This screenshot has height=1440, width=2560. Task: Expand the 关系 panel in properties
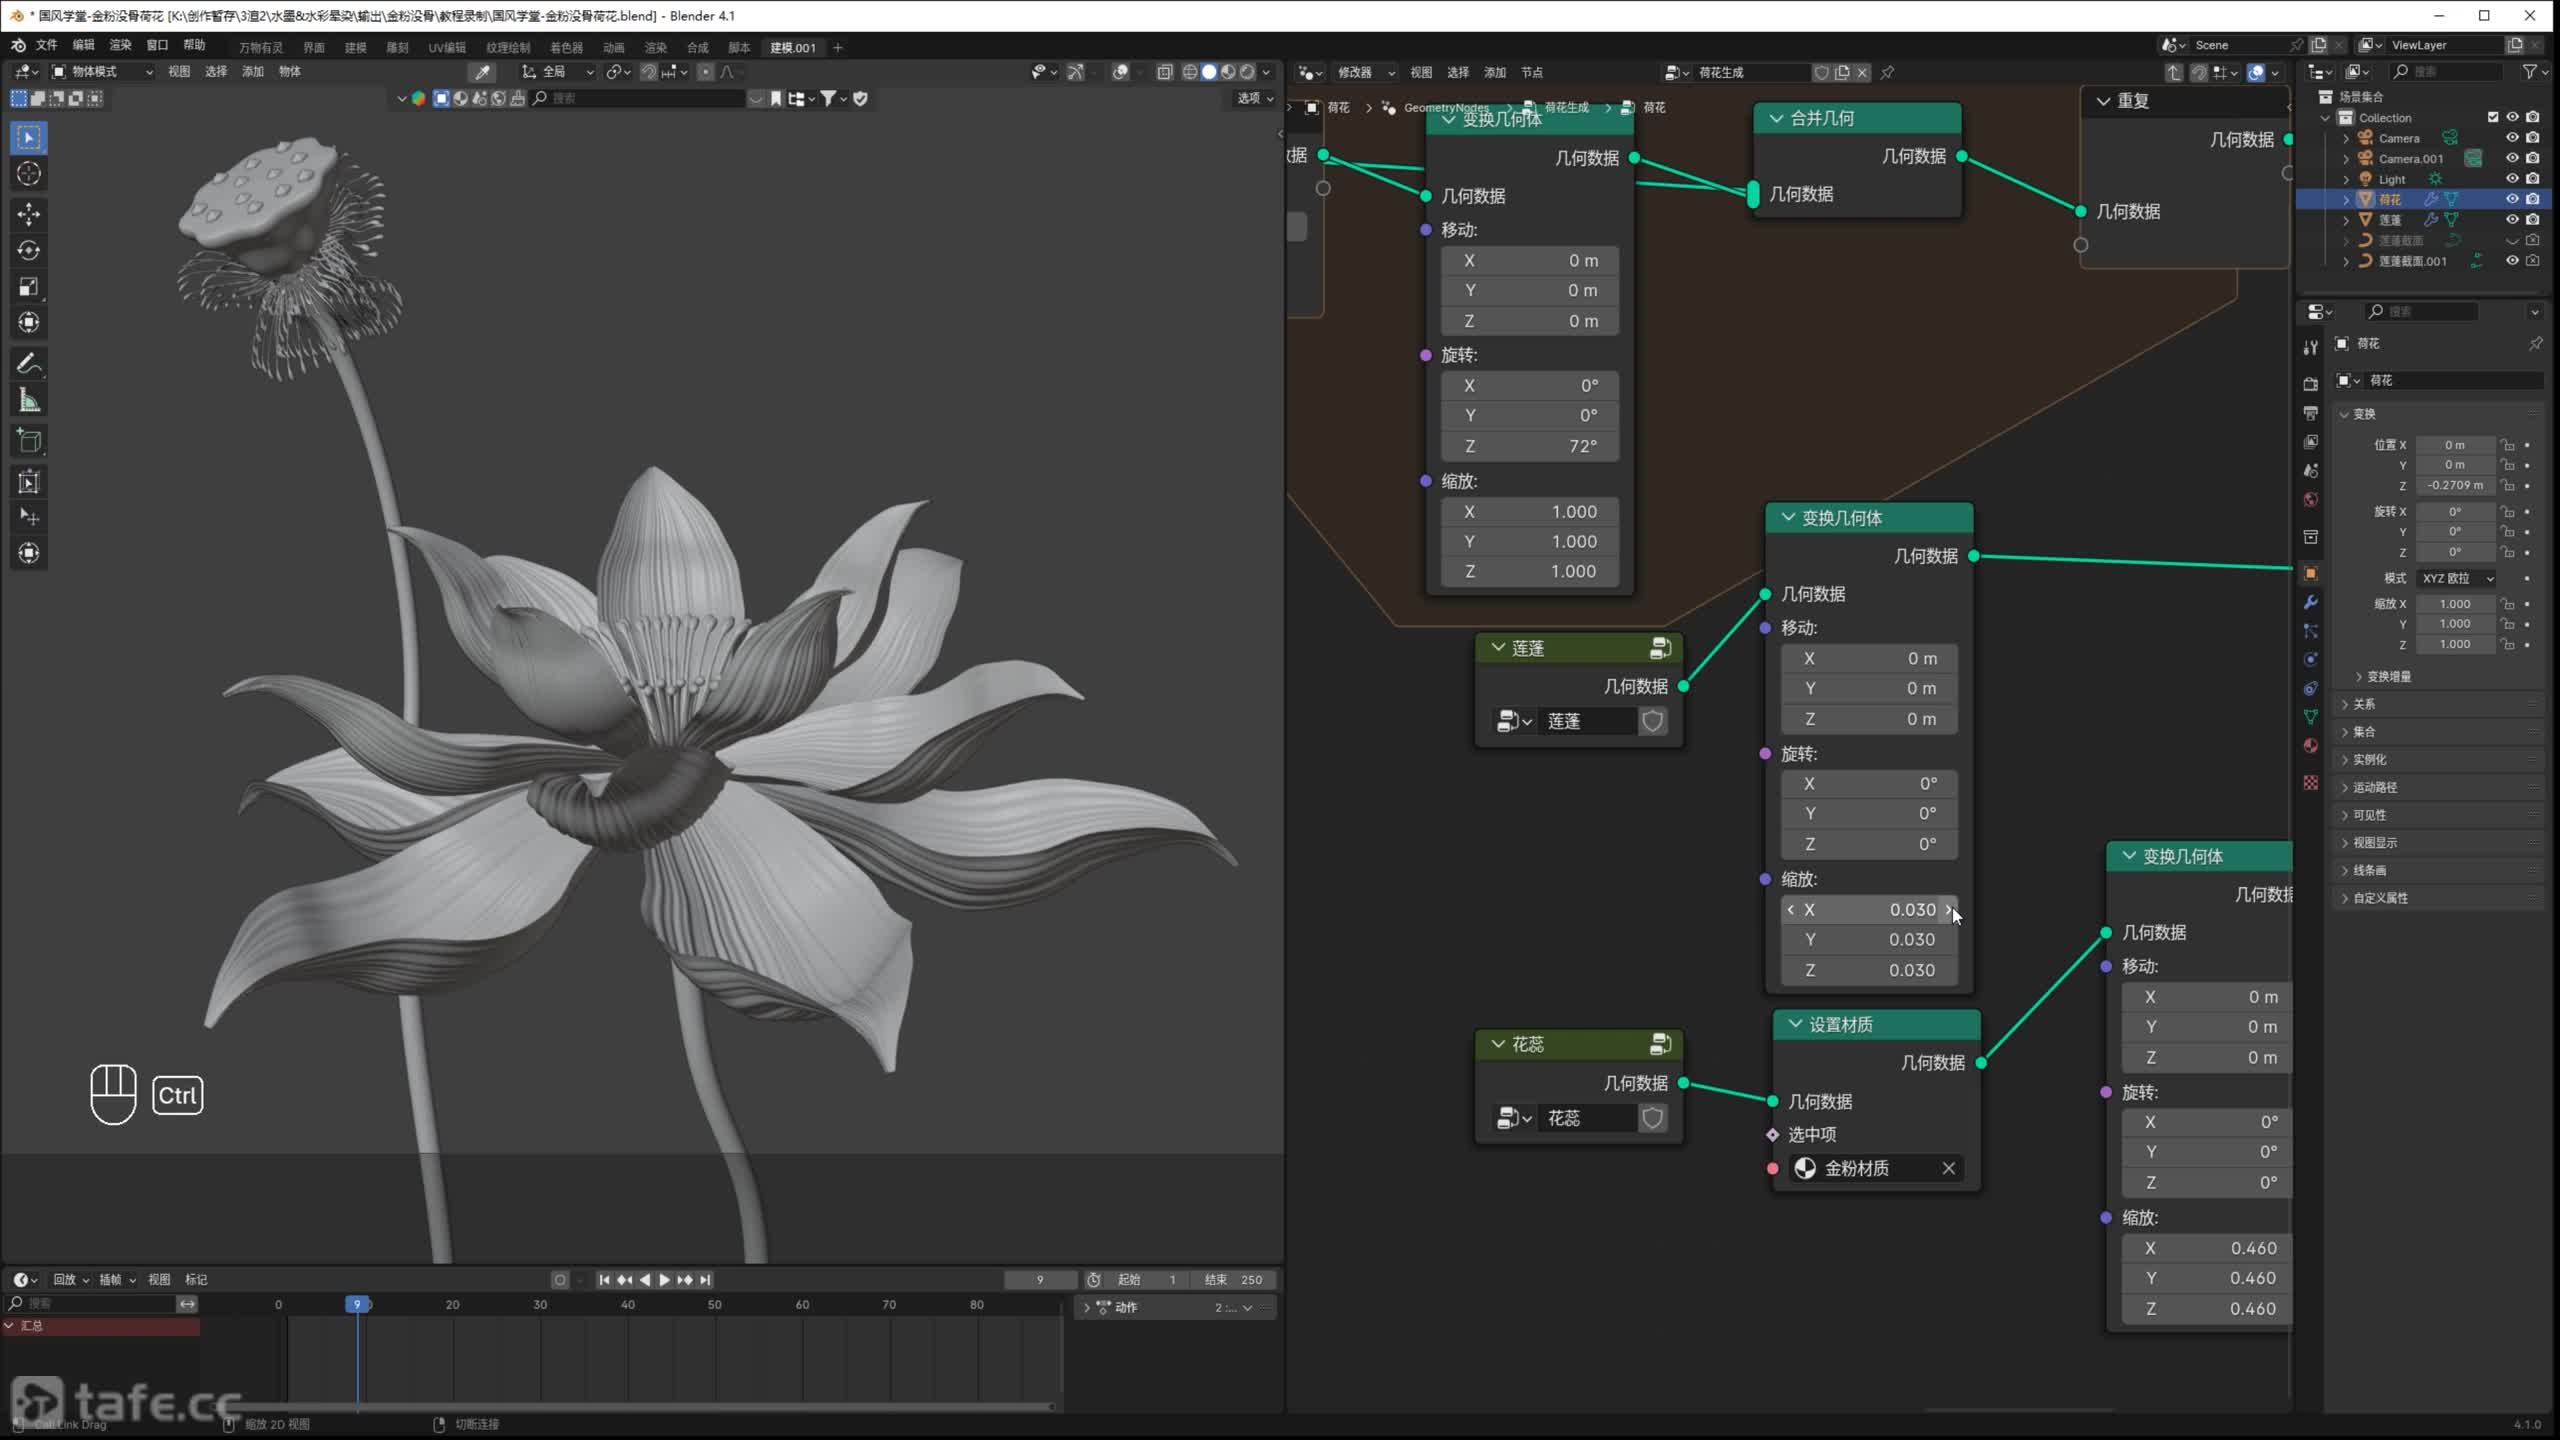tap(2364, 704)
